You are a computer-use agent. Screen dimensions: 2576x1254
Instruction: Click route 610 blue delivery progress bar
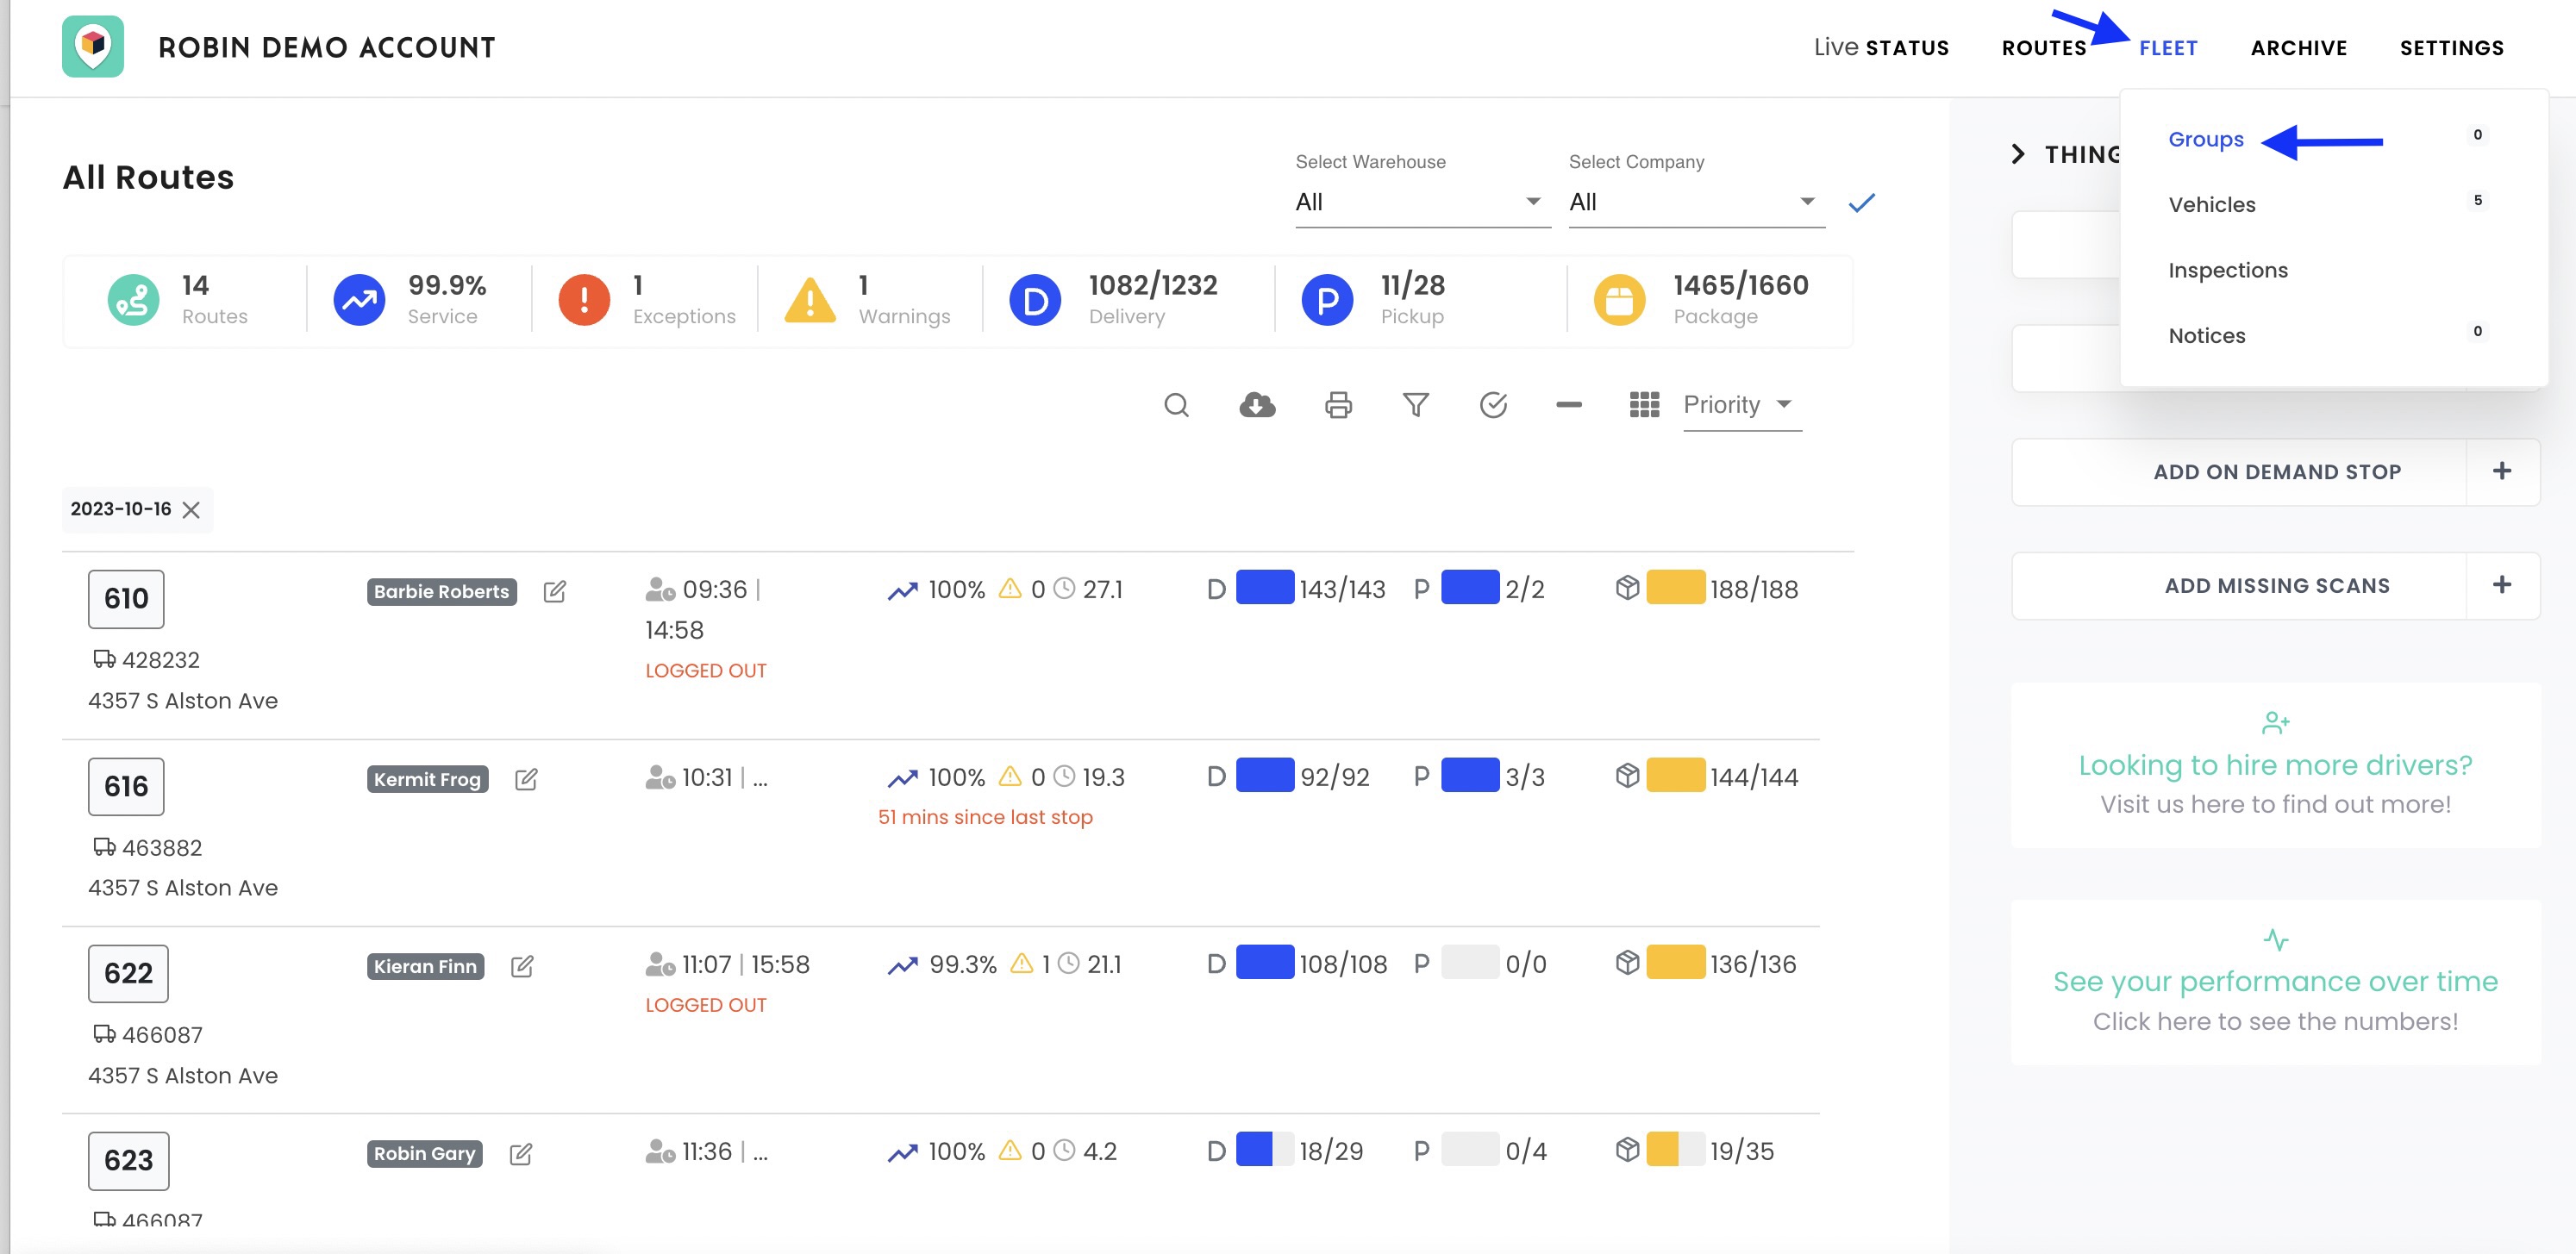tap(1264, 588)
